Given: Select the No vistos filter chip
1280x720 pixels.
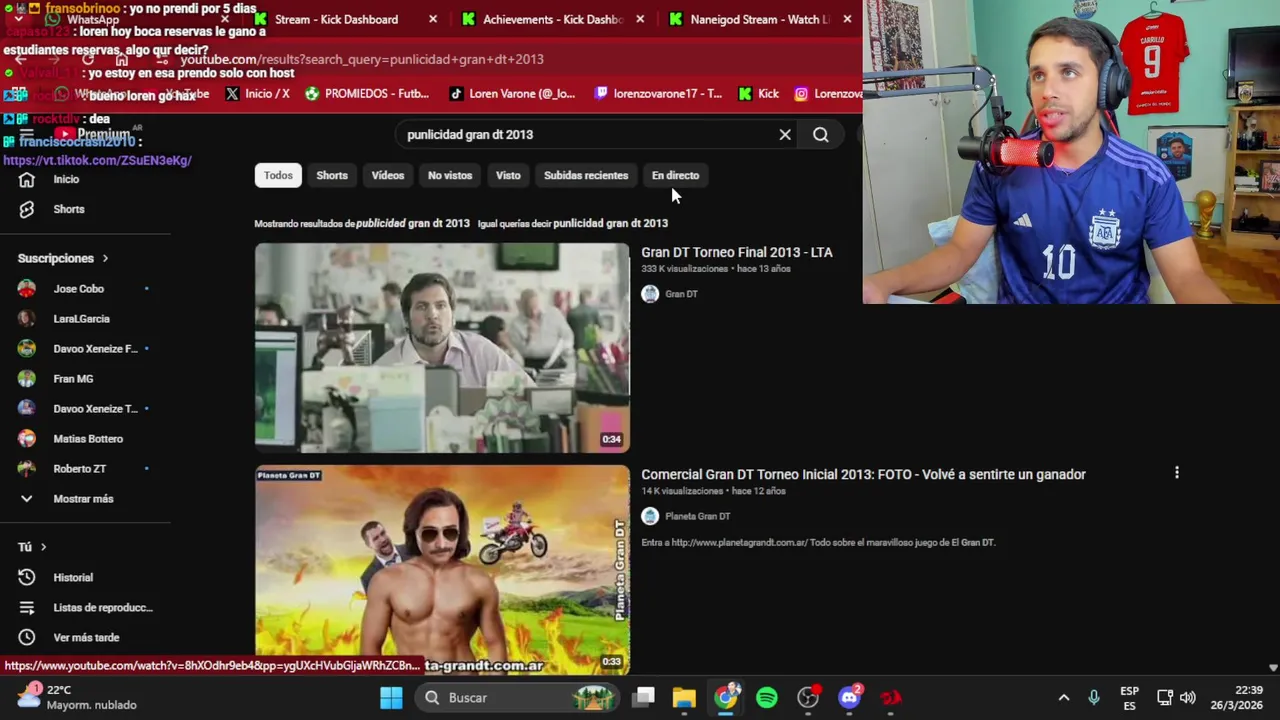Looking at the screenshot, I should (x=450, y=175).
